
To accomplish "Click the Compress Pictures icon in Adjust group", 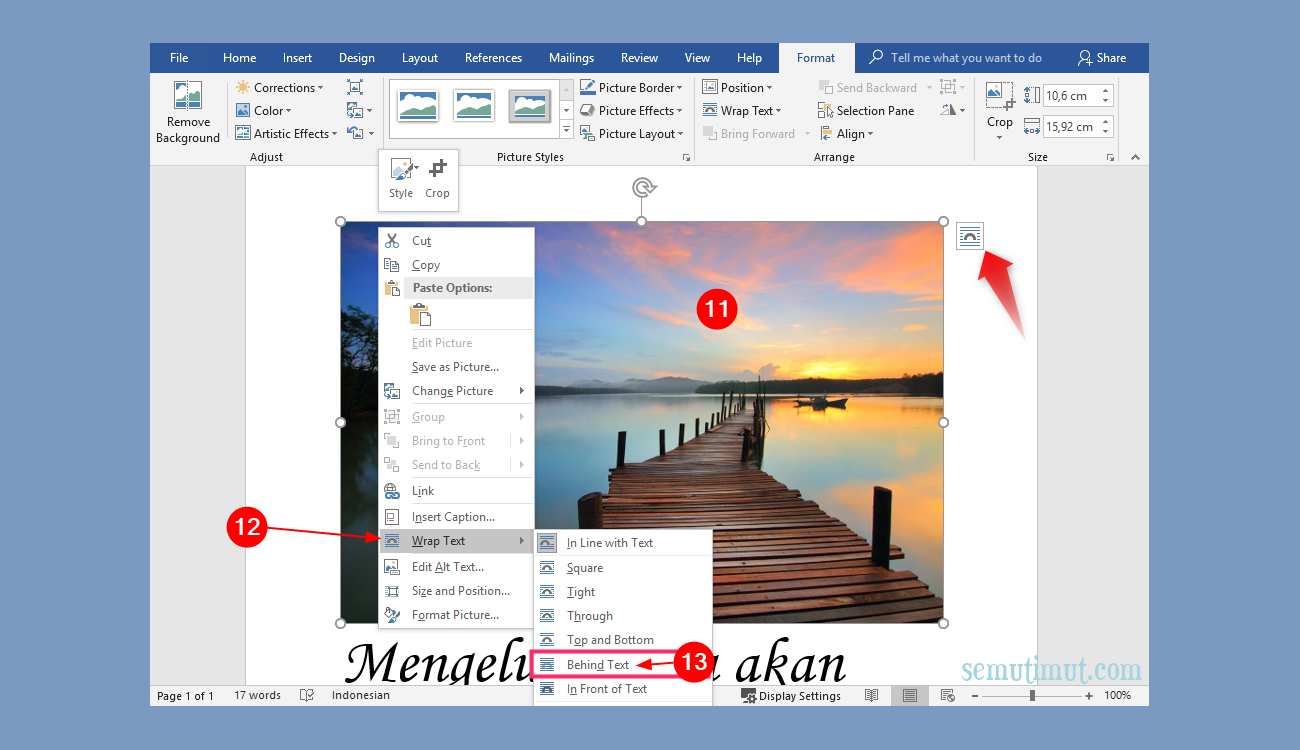I will [x=355, y=88].
